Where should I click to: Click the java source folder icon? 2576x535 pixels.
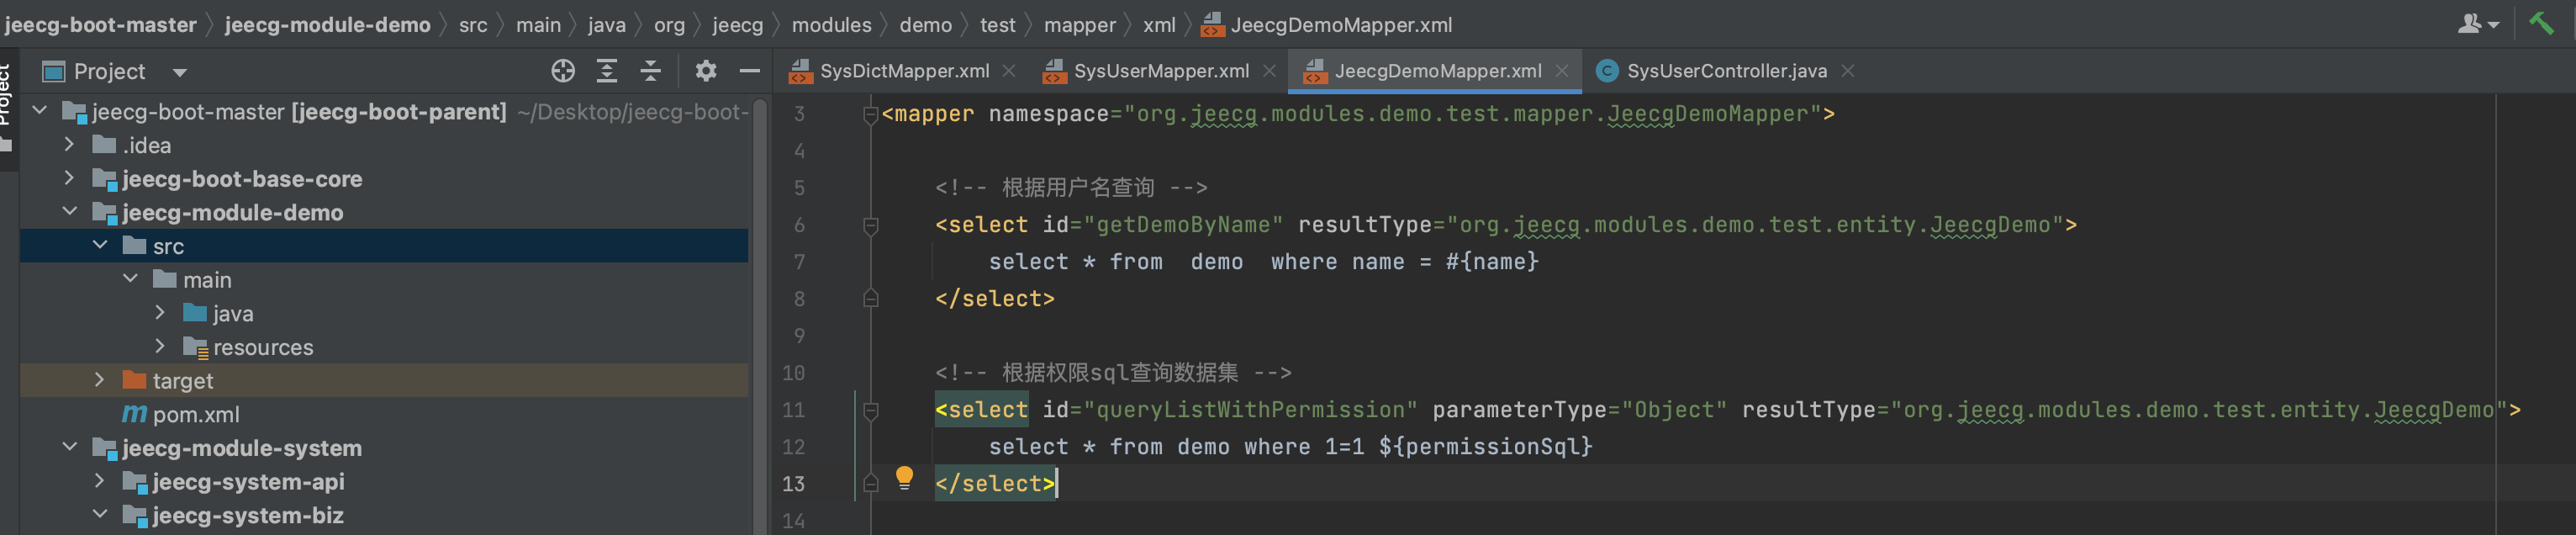pyautogui.click(x=195, y=313)
